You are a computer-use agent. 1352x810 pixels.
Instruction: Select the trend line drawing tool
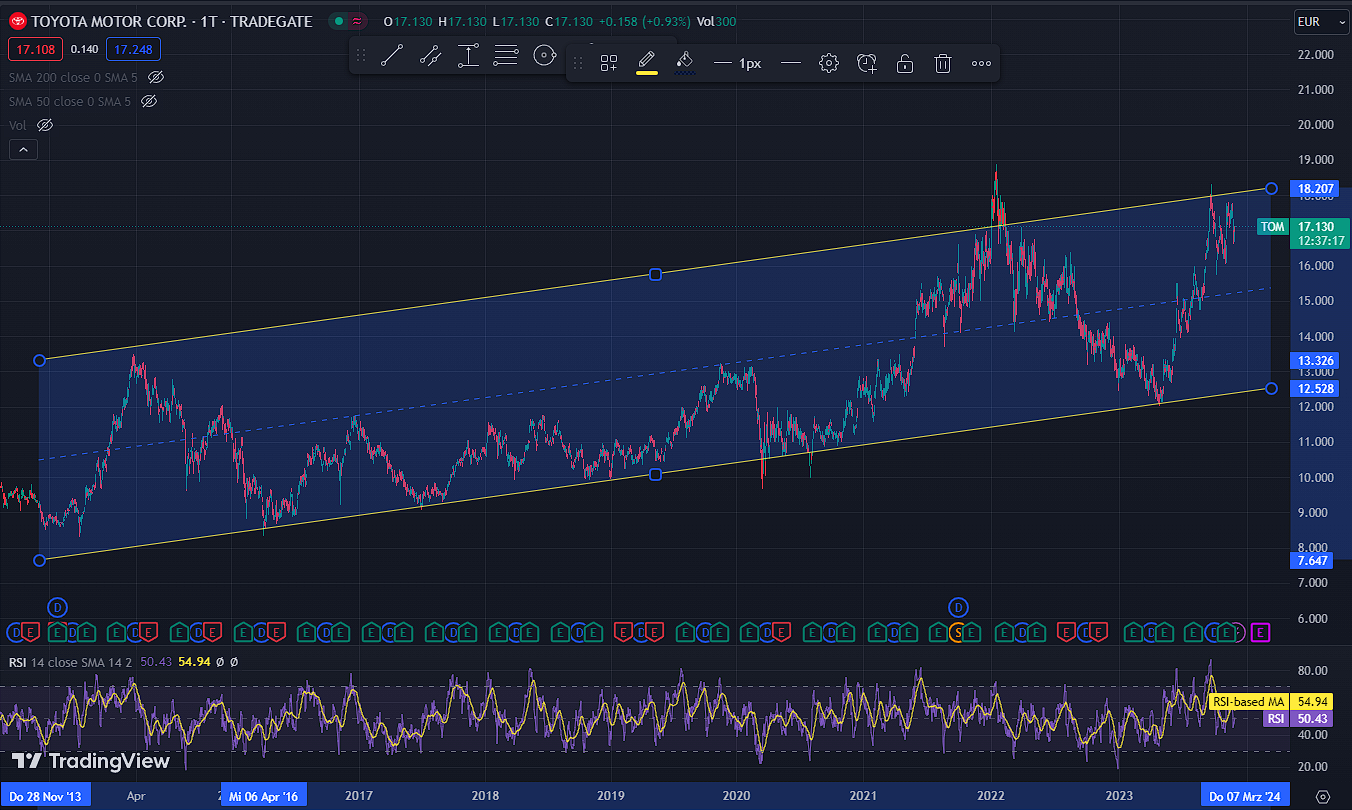tap(392, 56)
